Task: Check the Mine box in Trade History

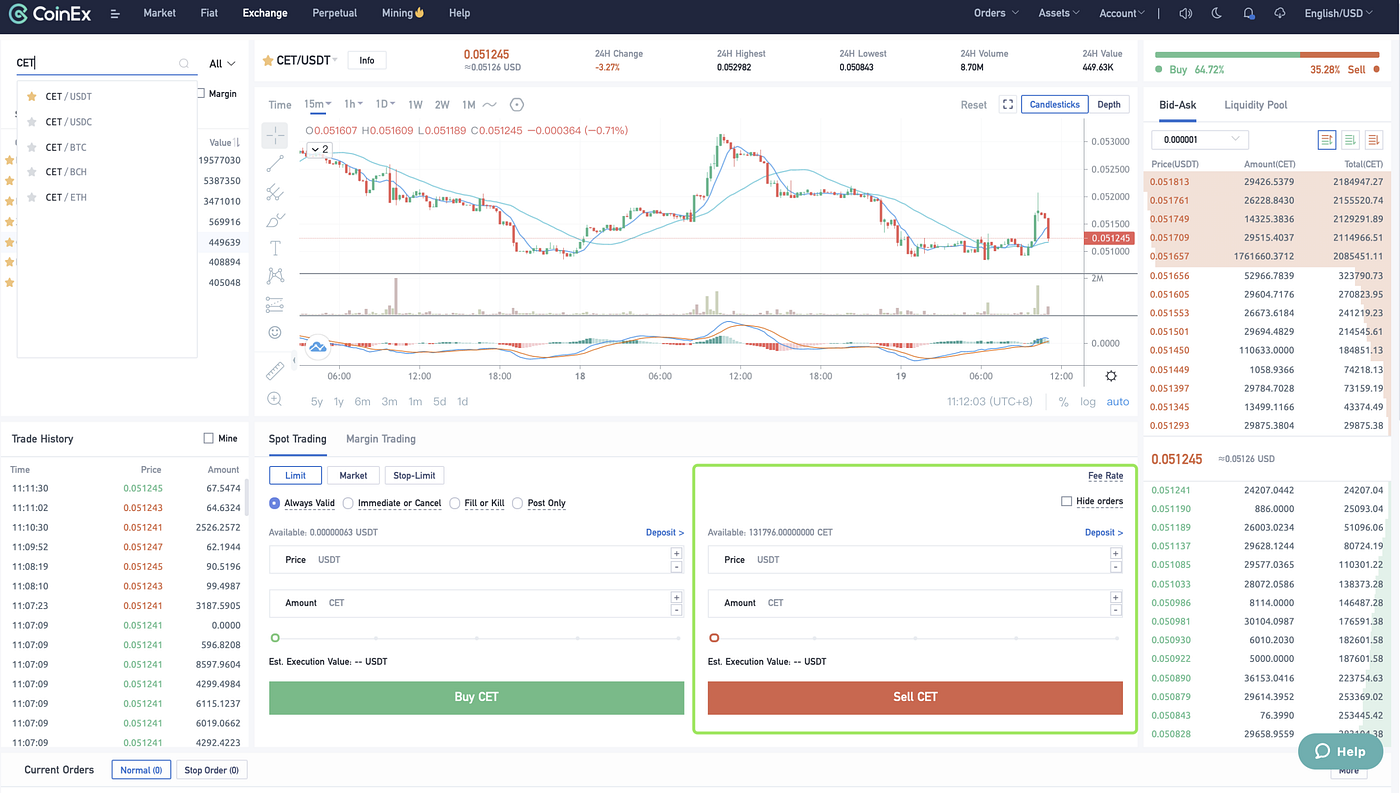Action: click(x=208, y=438)
